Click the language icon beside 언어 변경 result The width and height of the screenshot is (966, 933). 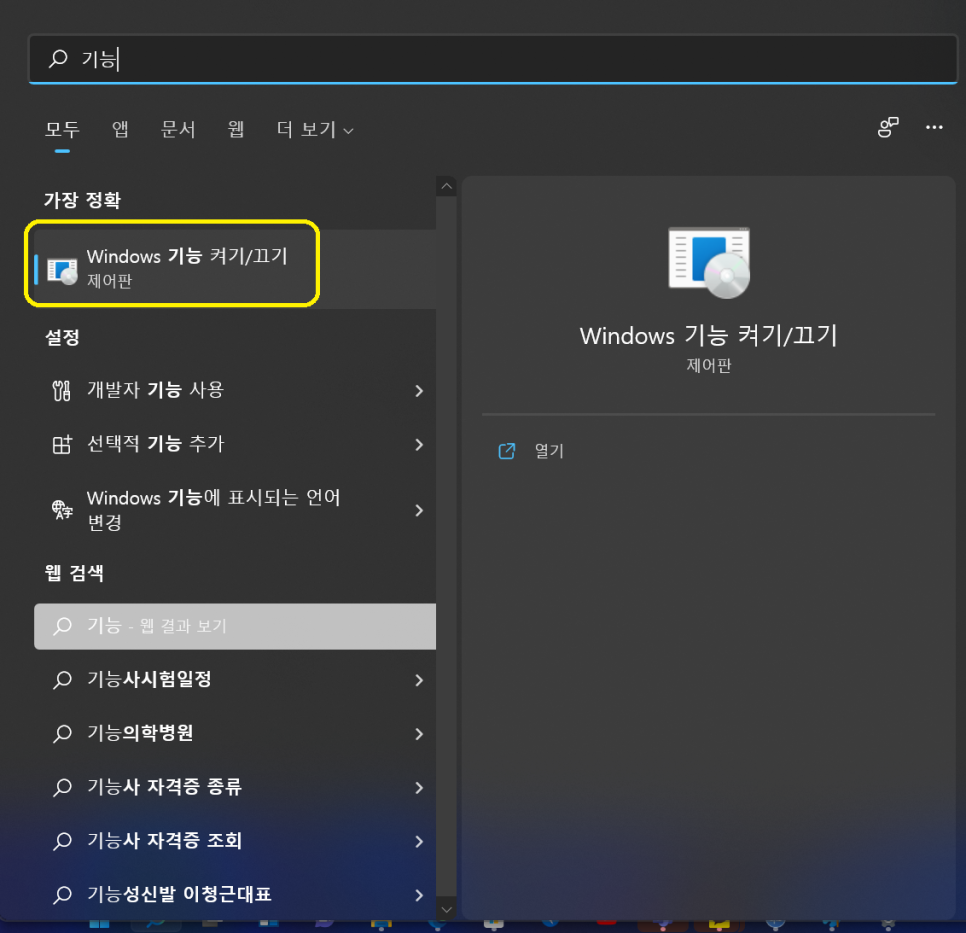(x=62, y=510)
